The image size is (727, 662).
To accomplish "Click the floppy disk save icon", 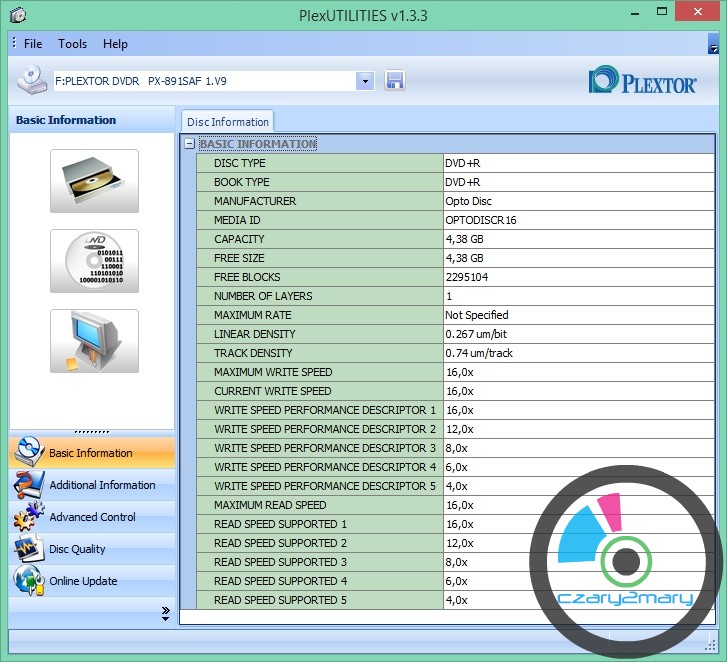I will click(x=394, y=81).
